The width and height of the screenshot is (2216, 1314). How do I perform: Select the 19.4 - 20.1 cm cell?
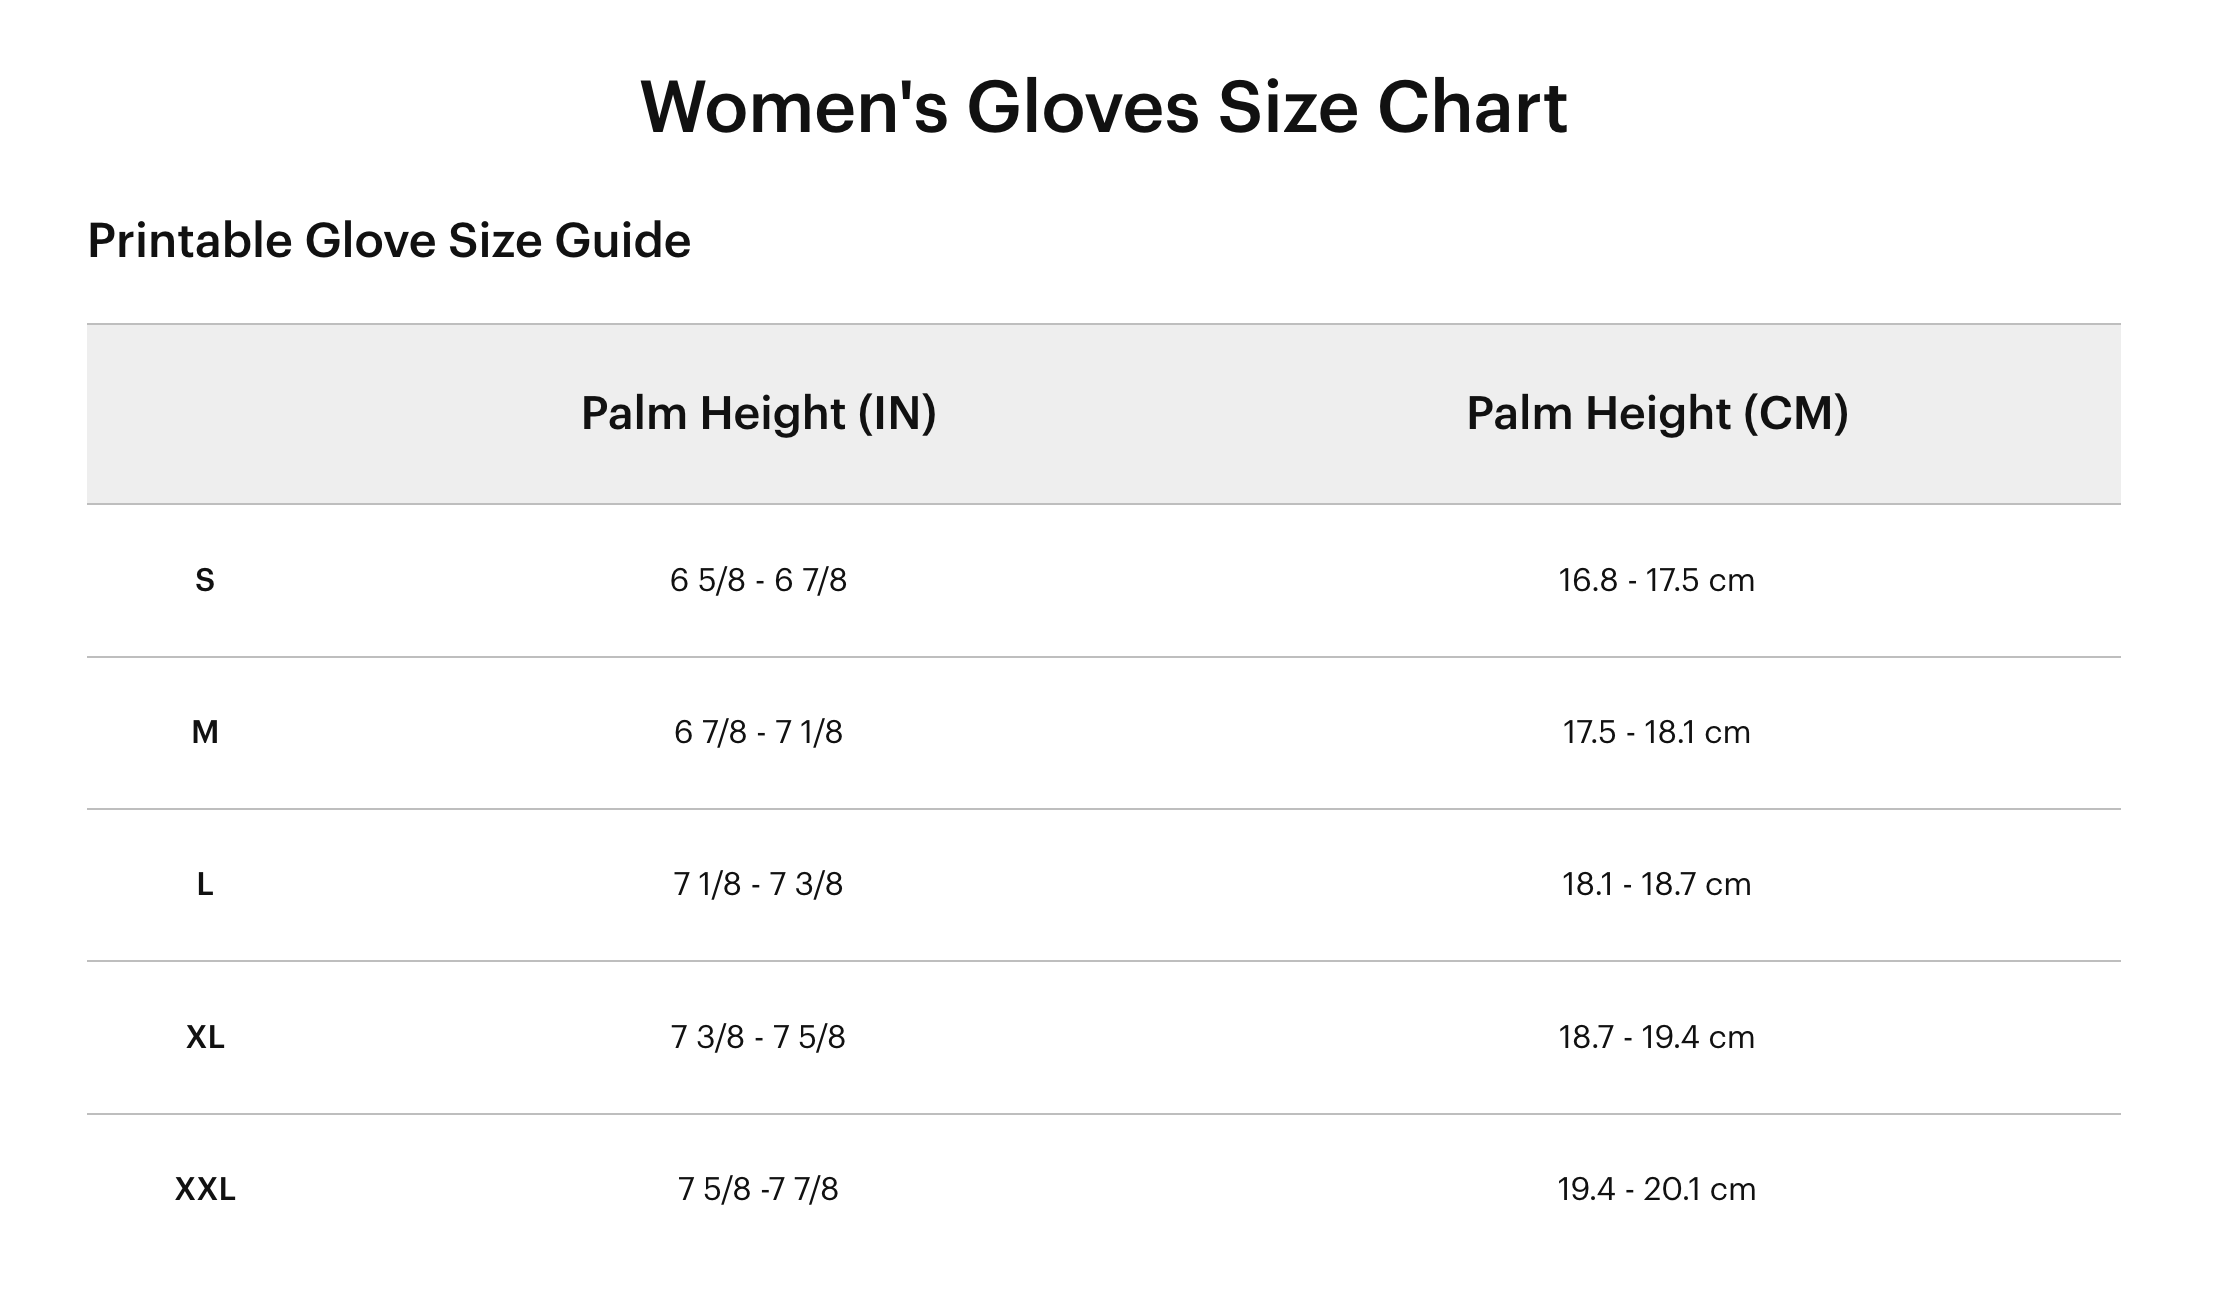[1657, 1189]
